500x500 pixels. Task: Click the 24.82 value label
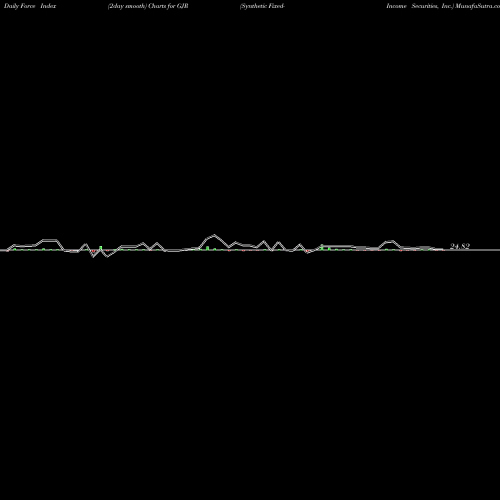[x=460, y=246]
